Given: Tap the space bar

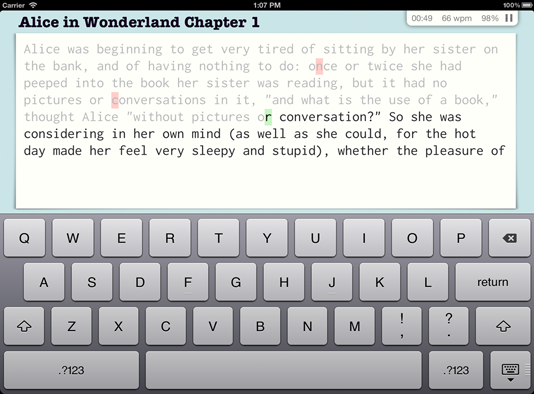Looking at the screenshot, I should coord(284,370).
